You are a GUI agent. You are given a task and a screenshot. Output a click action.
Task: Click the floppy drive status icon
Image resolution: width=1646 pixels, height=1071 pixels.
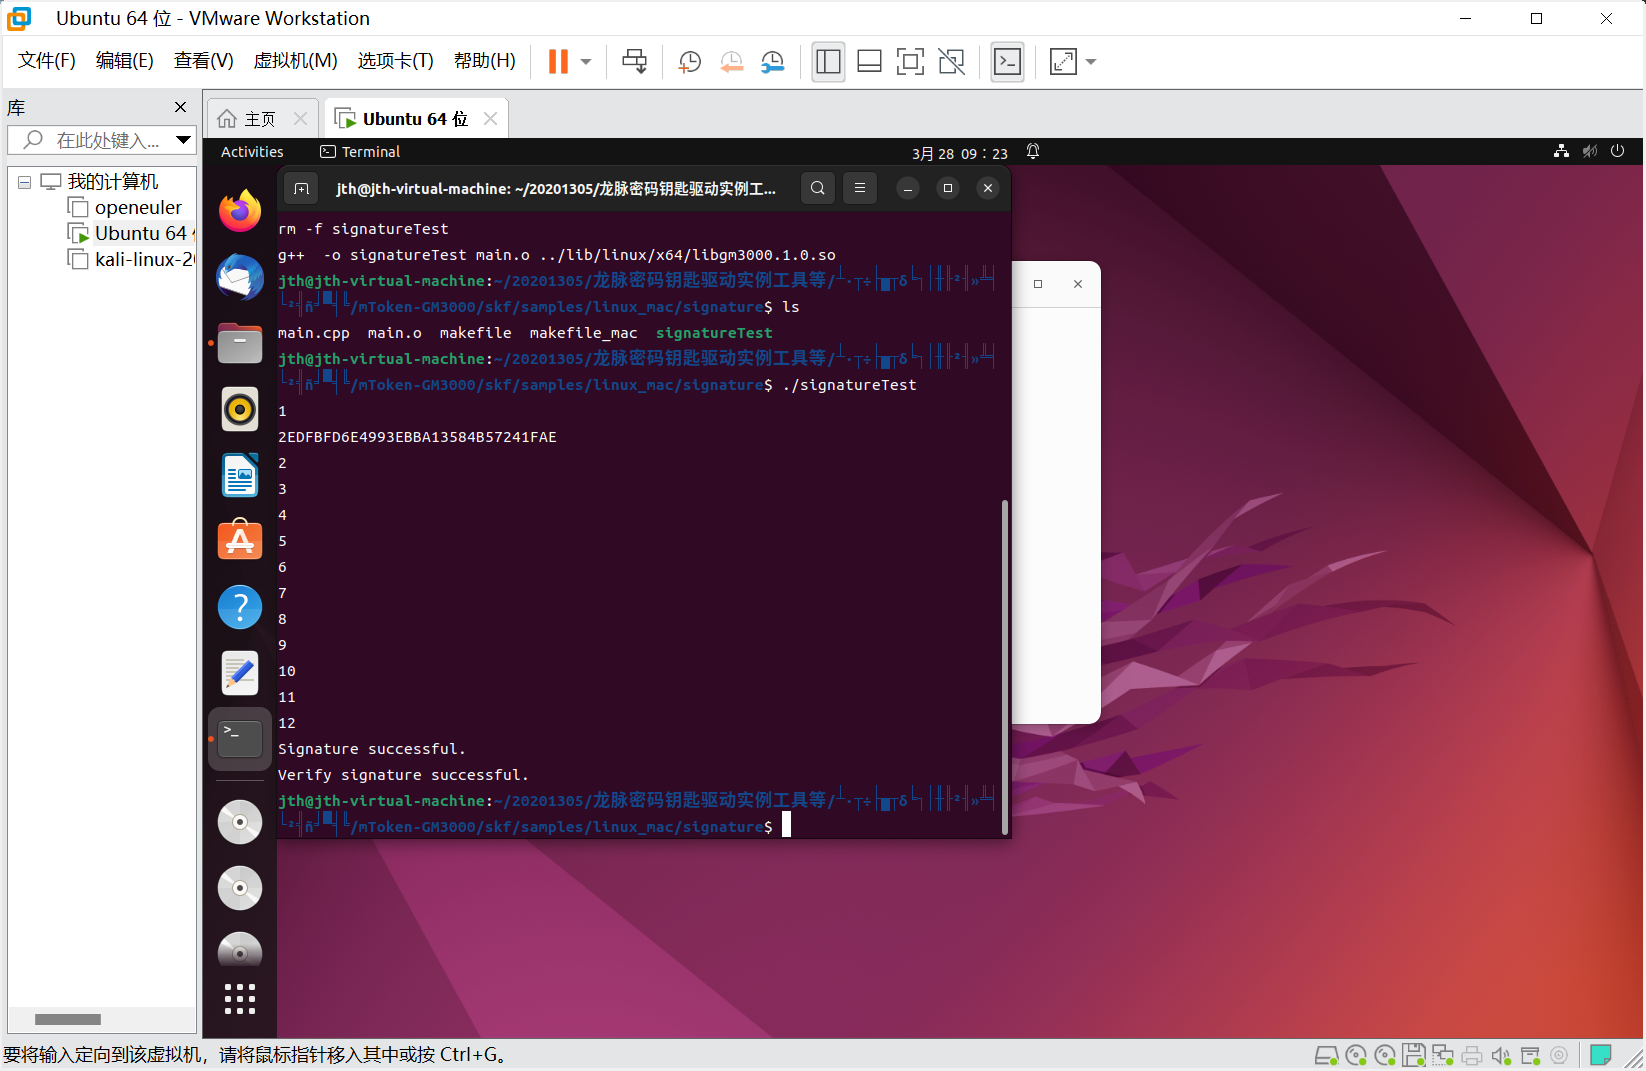click(1414, 1055)
